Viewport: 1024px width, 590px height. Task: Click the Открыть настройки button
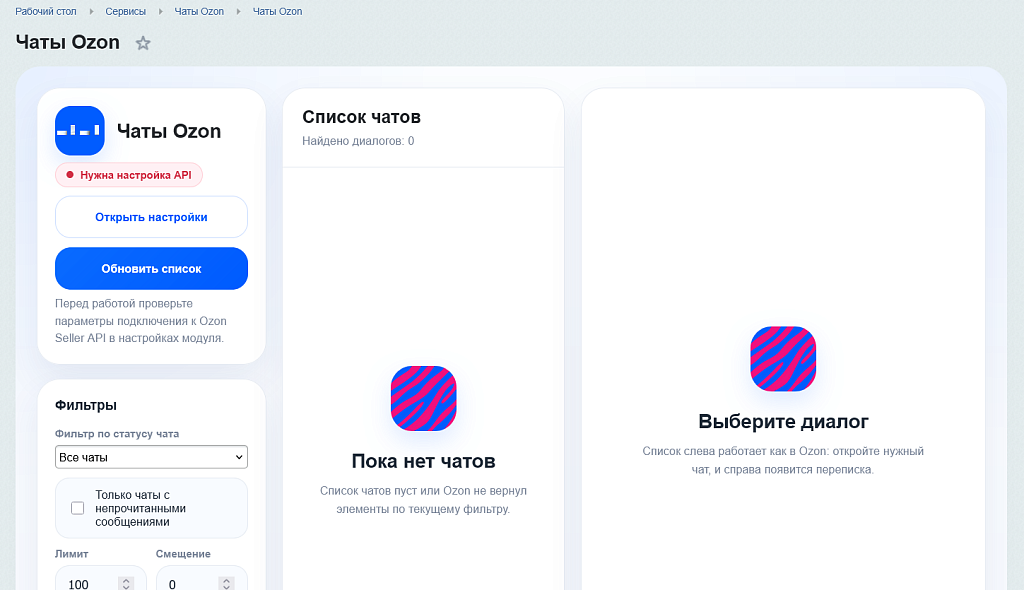coord(152,217)
